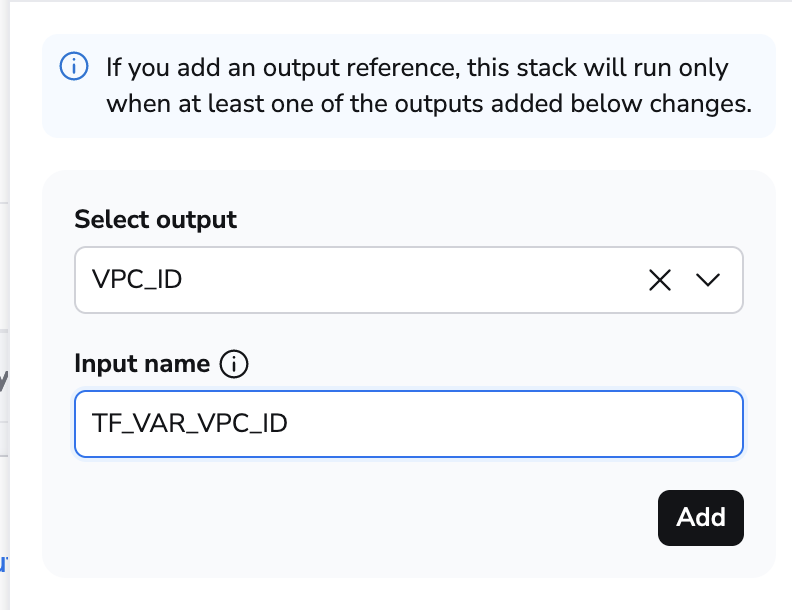Image resolution: width=792 pixels, height=610 pixels.
Task: Open the Select output combo box
Action: pos(400,280)
